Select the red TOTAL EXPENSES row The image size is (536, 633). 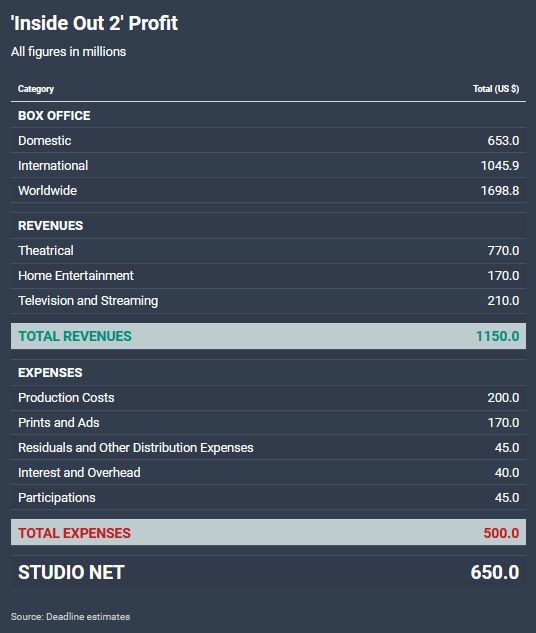pos(268,532)
